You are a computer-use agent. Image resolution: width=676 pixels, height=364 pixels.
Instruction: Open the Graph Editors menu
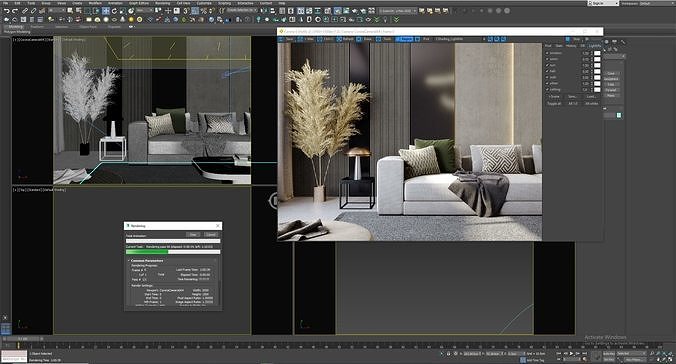[x=139, y=3]
